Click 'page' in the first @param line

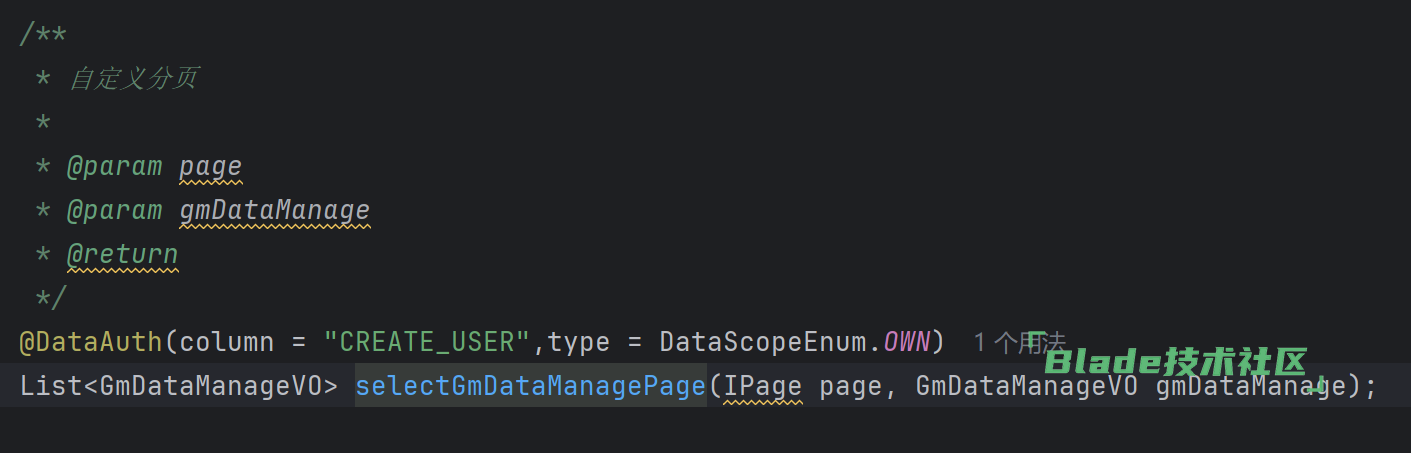pyautogui.click(x=210, y=166)
